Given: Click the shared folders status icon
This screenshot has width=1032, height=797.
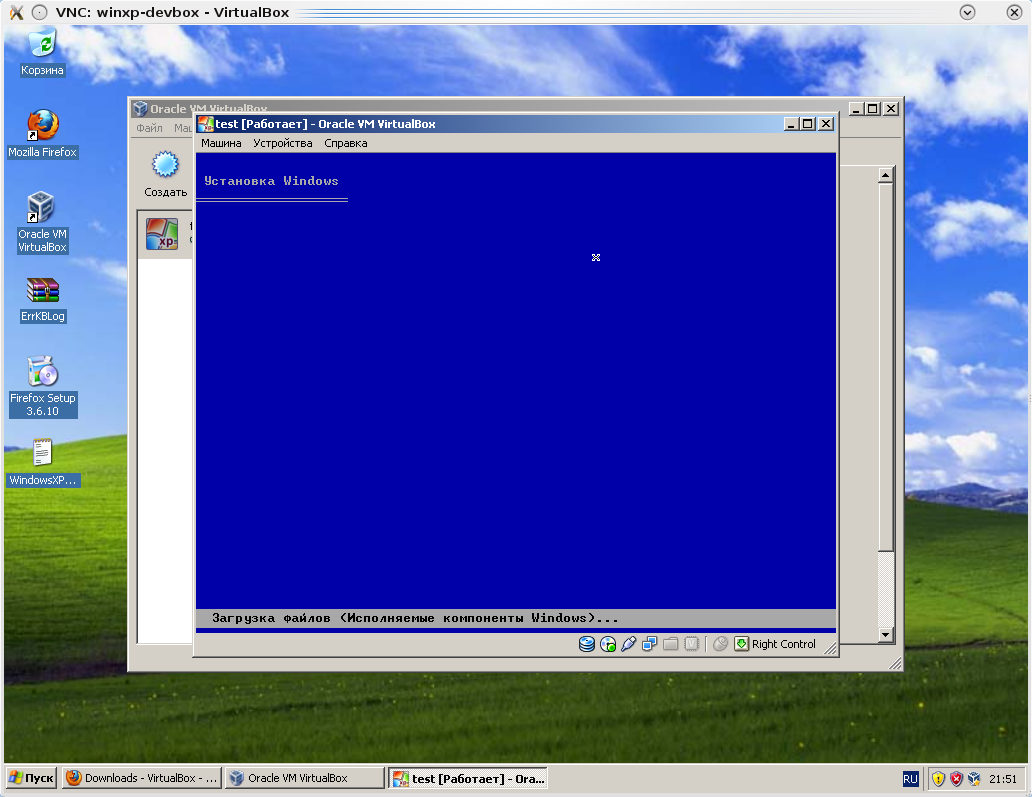Looking at the screenshot, I should pos(671,644).
